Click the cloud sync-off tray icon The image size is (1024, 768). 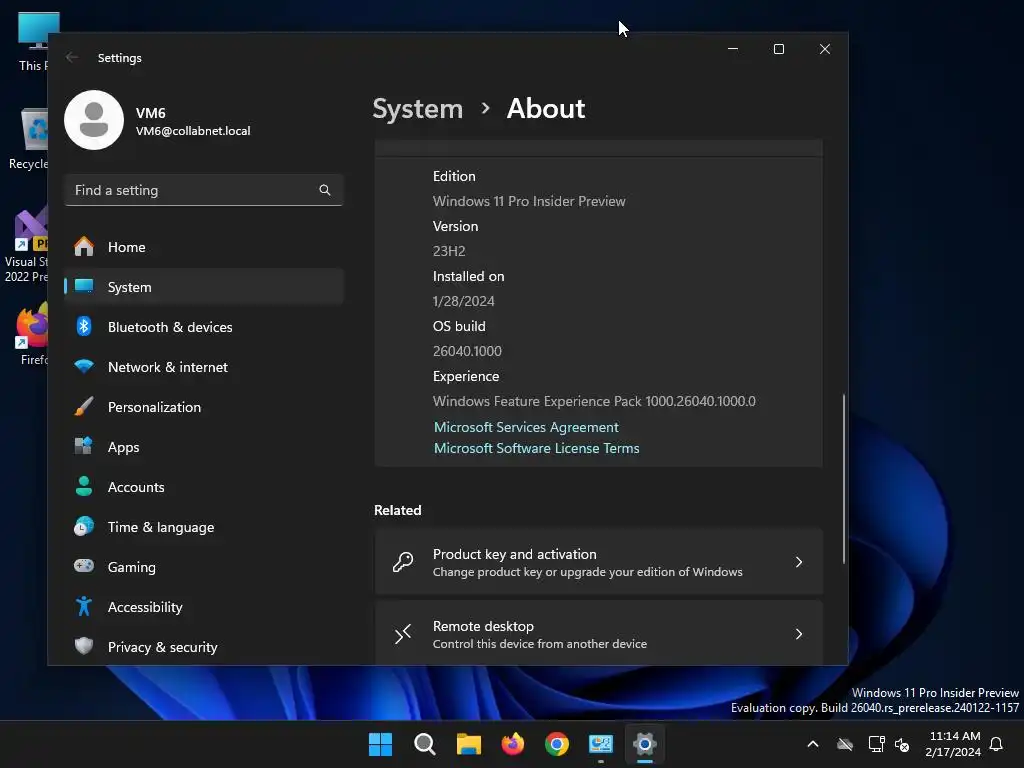click(845, 744)
